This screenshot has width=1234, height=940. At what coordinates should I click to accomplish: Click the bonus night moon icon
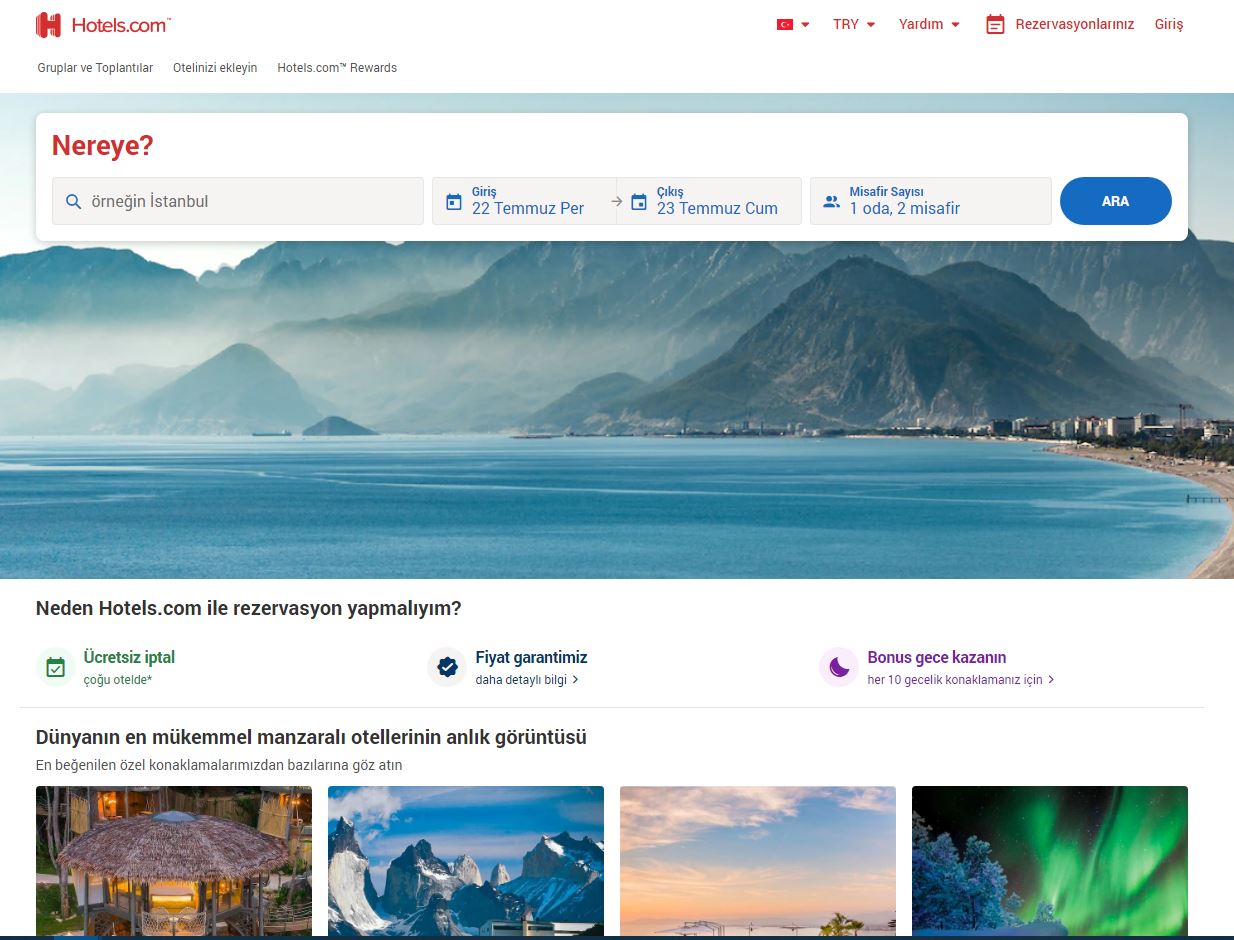pyautogui.click(x=839, y=667)
